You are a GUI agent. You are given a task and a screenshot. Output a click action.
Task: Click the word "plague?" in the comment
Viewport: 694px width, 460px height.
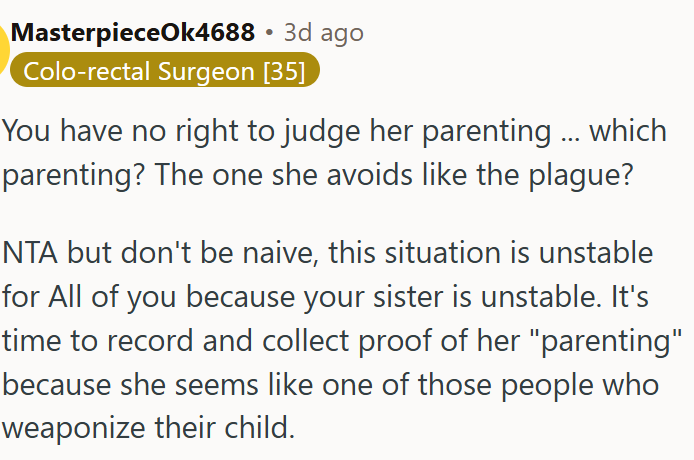click(581, 175)
